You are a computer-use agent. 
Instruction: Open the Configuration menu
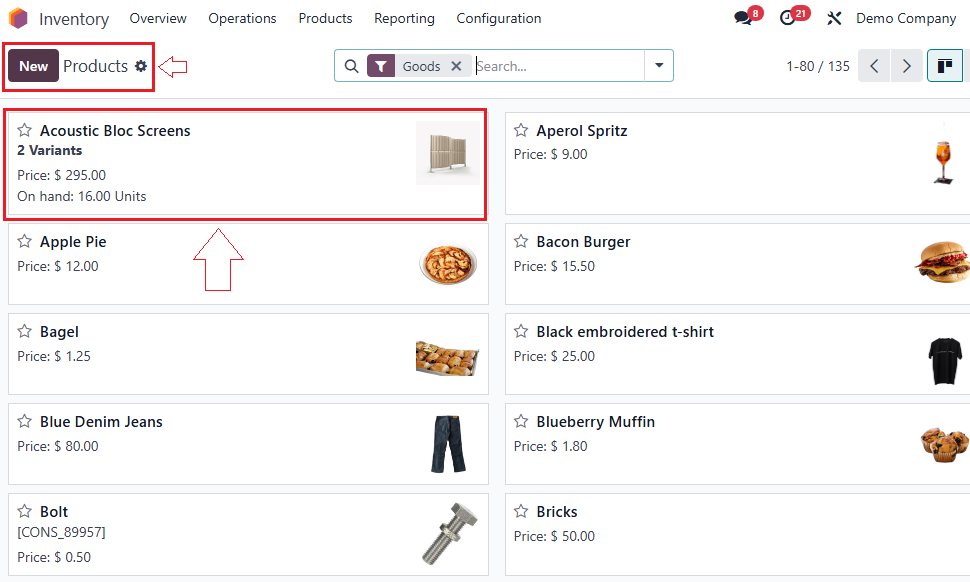pyautogui.click(x=498, y=18)
